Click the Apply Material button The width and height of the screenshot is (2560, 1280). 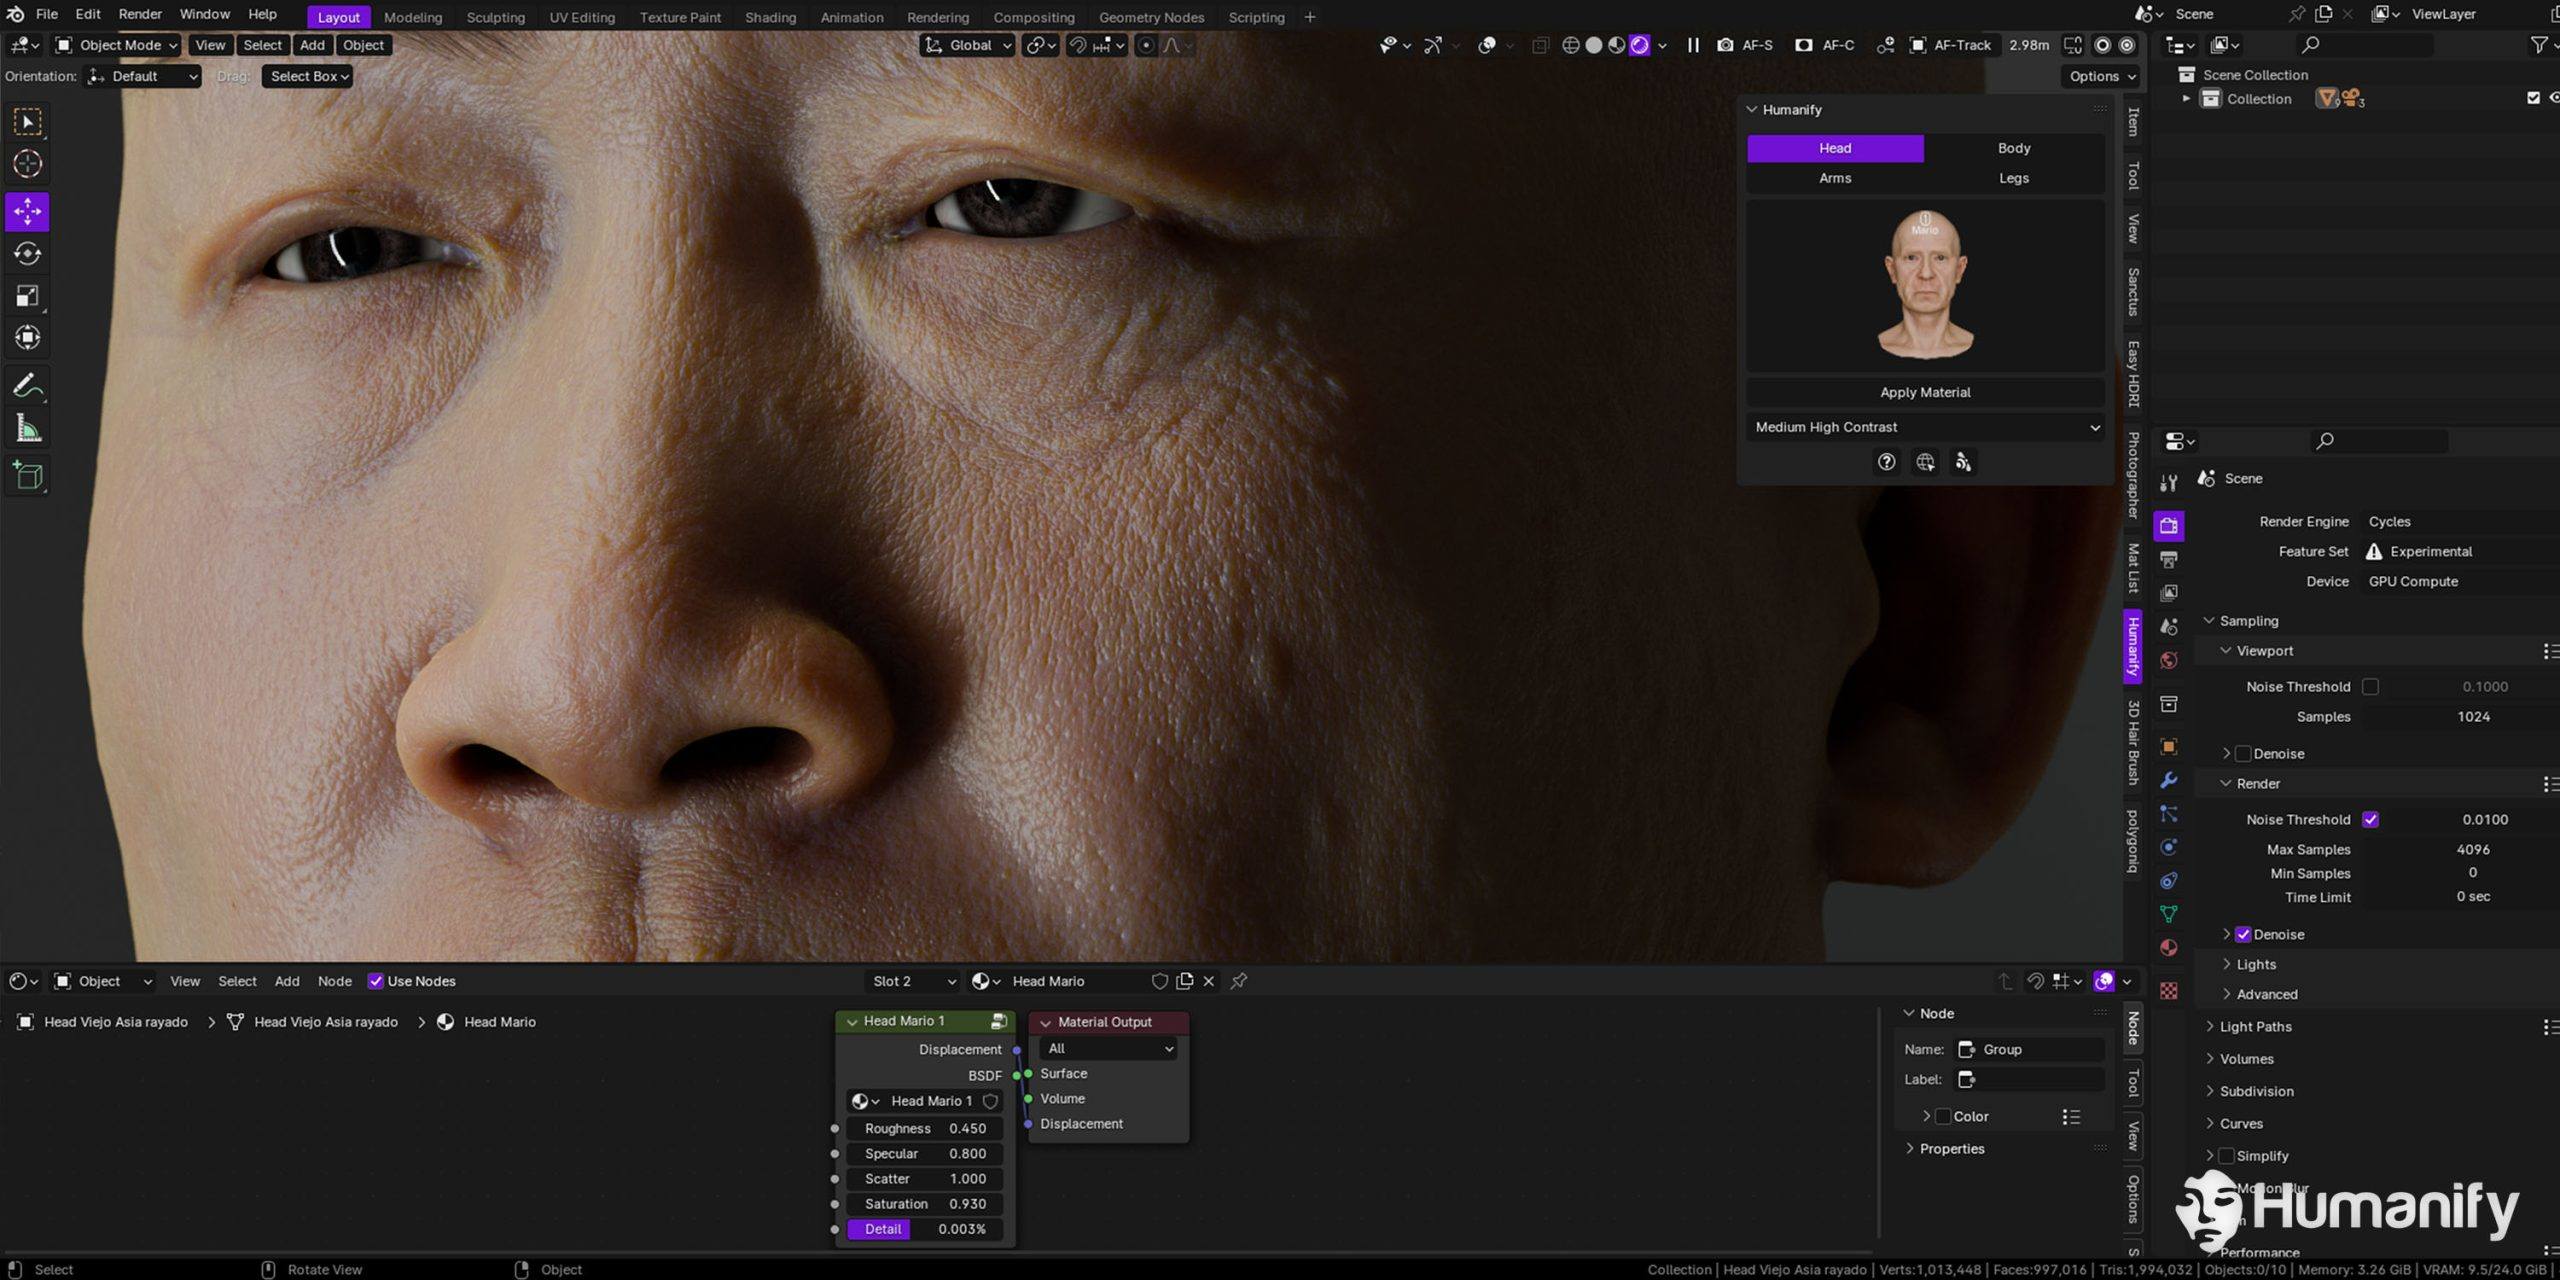(1925, 392)
